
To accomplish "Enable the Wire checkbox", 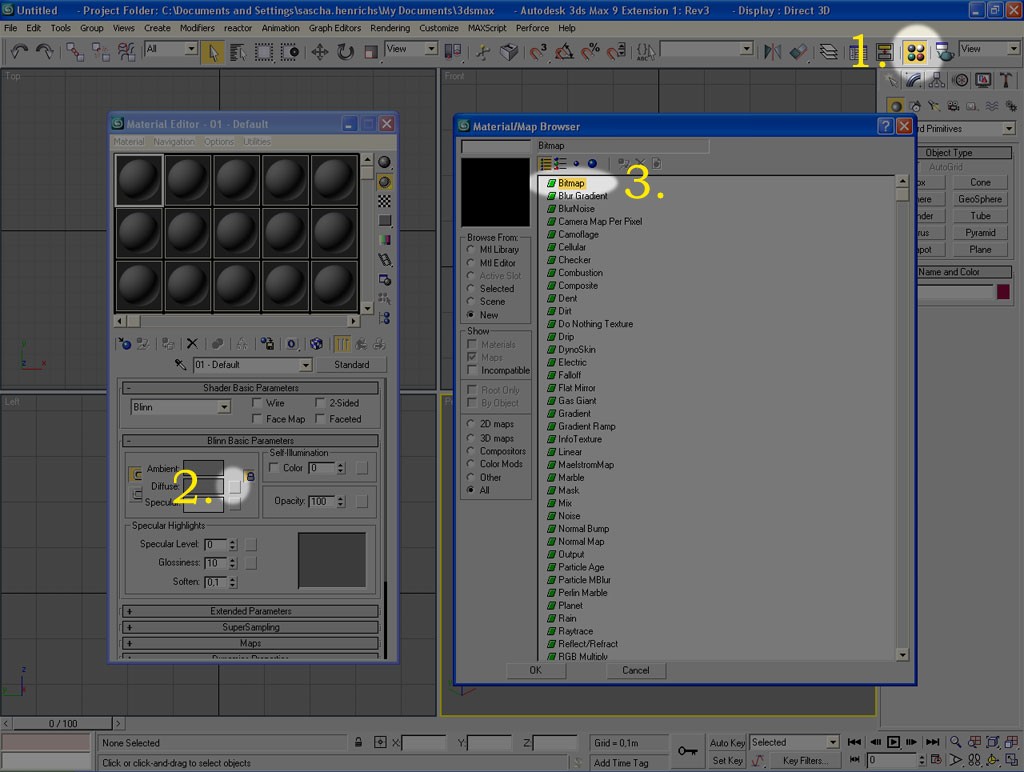I will (257, 403).
